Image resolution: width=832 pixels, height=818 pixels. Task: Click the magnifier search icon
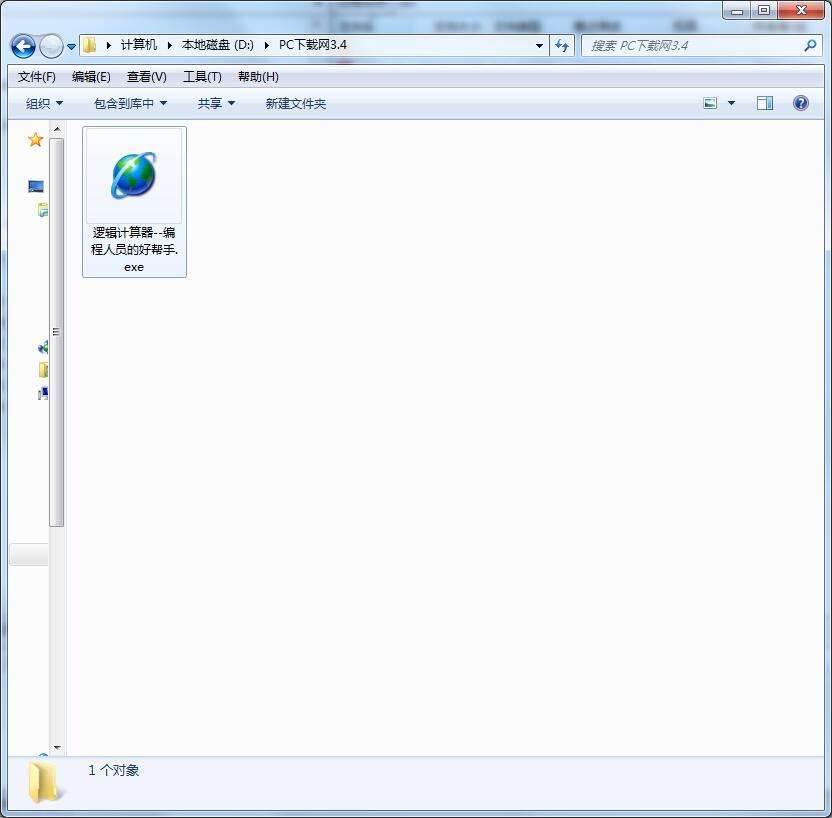point(810,46)
